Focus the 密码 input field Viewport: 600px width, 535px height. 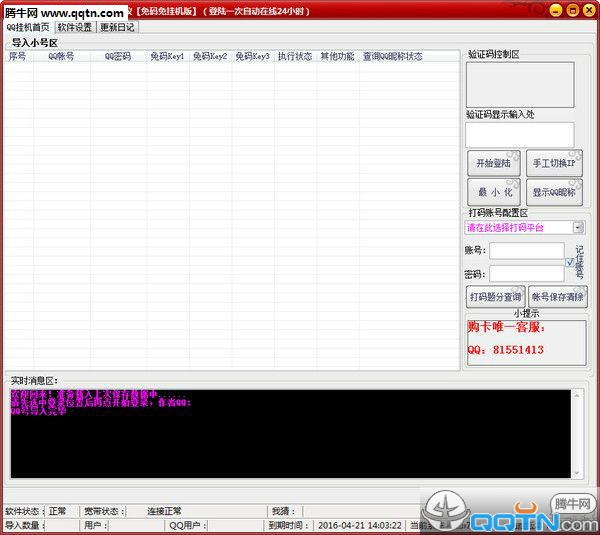click(527, 274)
